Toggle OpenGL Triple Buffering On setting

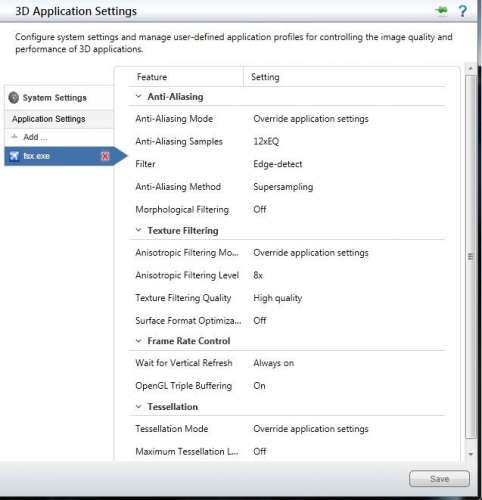[x=259, y=386]
